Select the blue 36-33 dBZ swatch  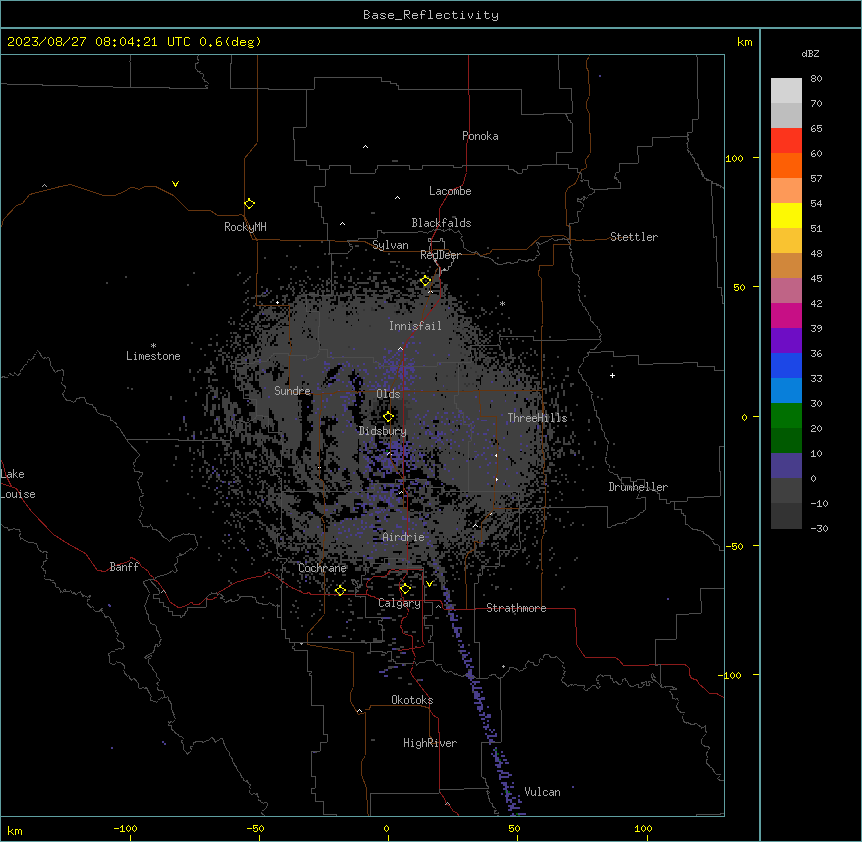[x=786, y=365]
